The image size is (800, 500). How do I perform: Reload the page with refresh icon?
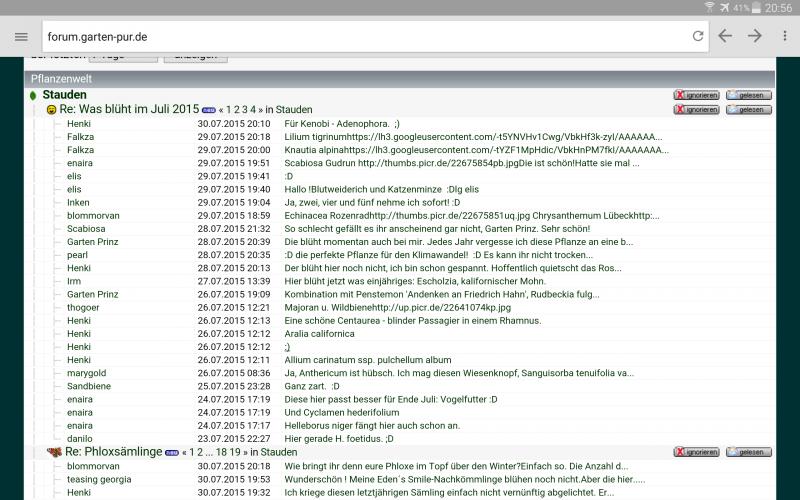(697, 36)
